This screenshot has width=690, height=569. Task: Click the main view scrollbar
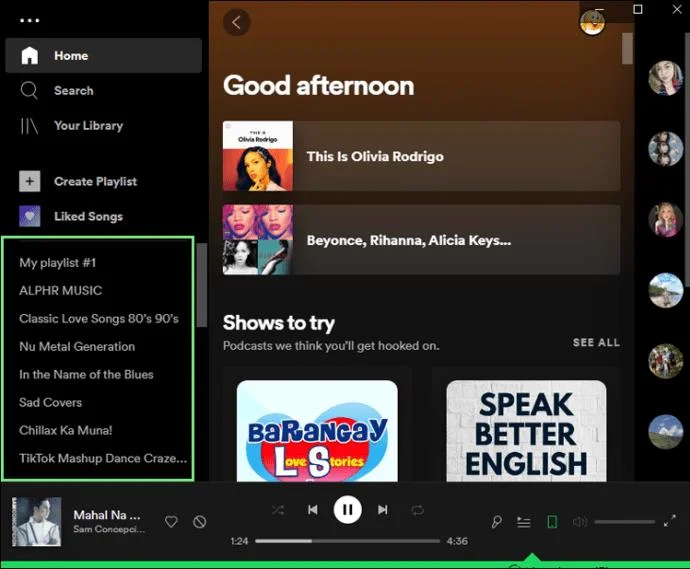(627, 48)
